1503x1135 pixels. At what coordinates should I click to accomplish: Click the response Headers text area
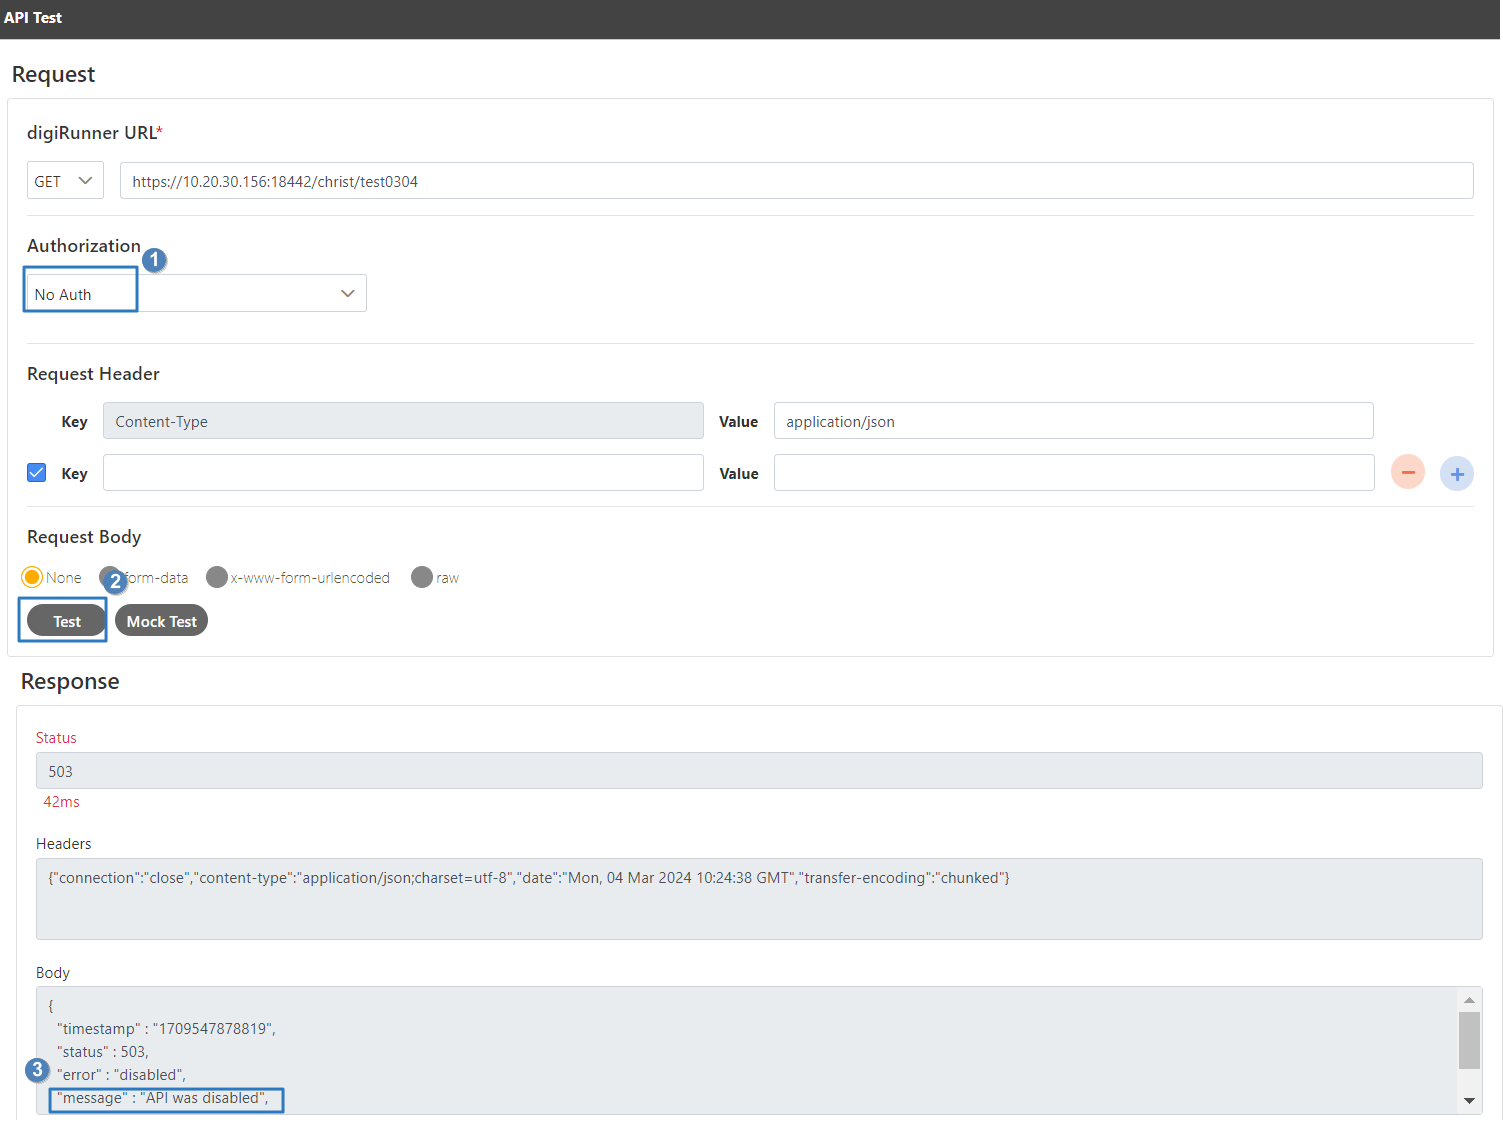[x=758, y=898]
